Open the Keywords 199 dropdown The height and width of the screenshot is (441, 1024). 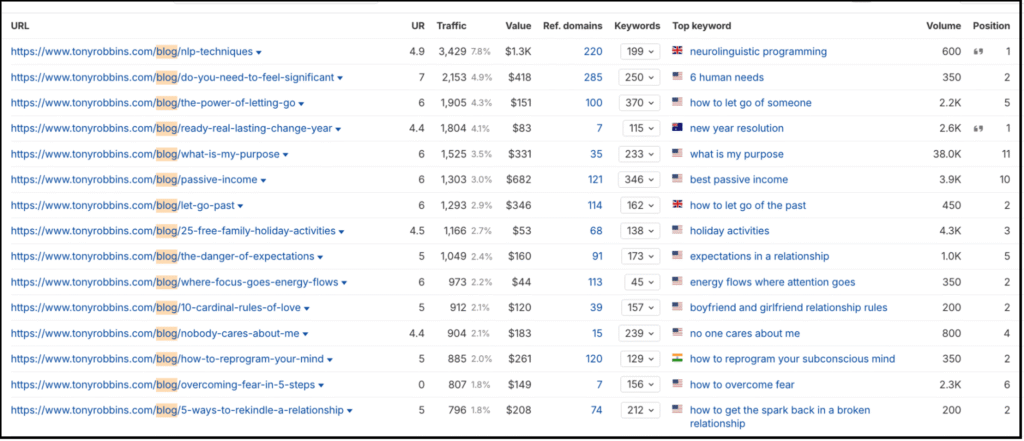(640, 52)
